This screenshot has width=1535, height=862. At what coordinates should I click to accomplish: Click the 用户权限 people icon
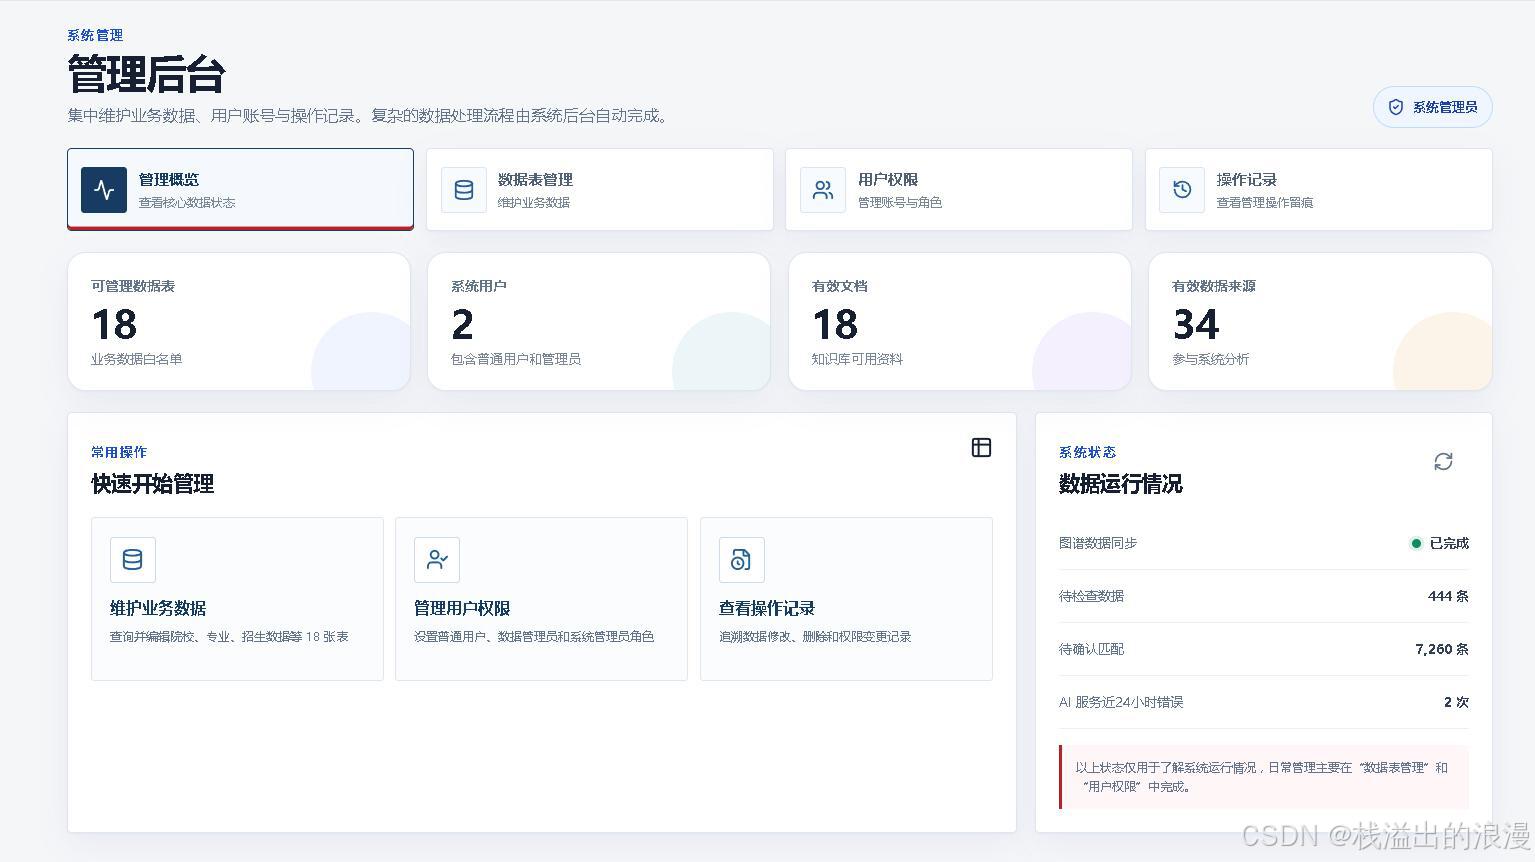pos(823,190)
